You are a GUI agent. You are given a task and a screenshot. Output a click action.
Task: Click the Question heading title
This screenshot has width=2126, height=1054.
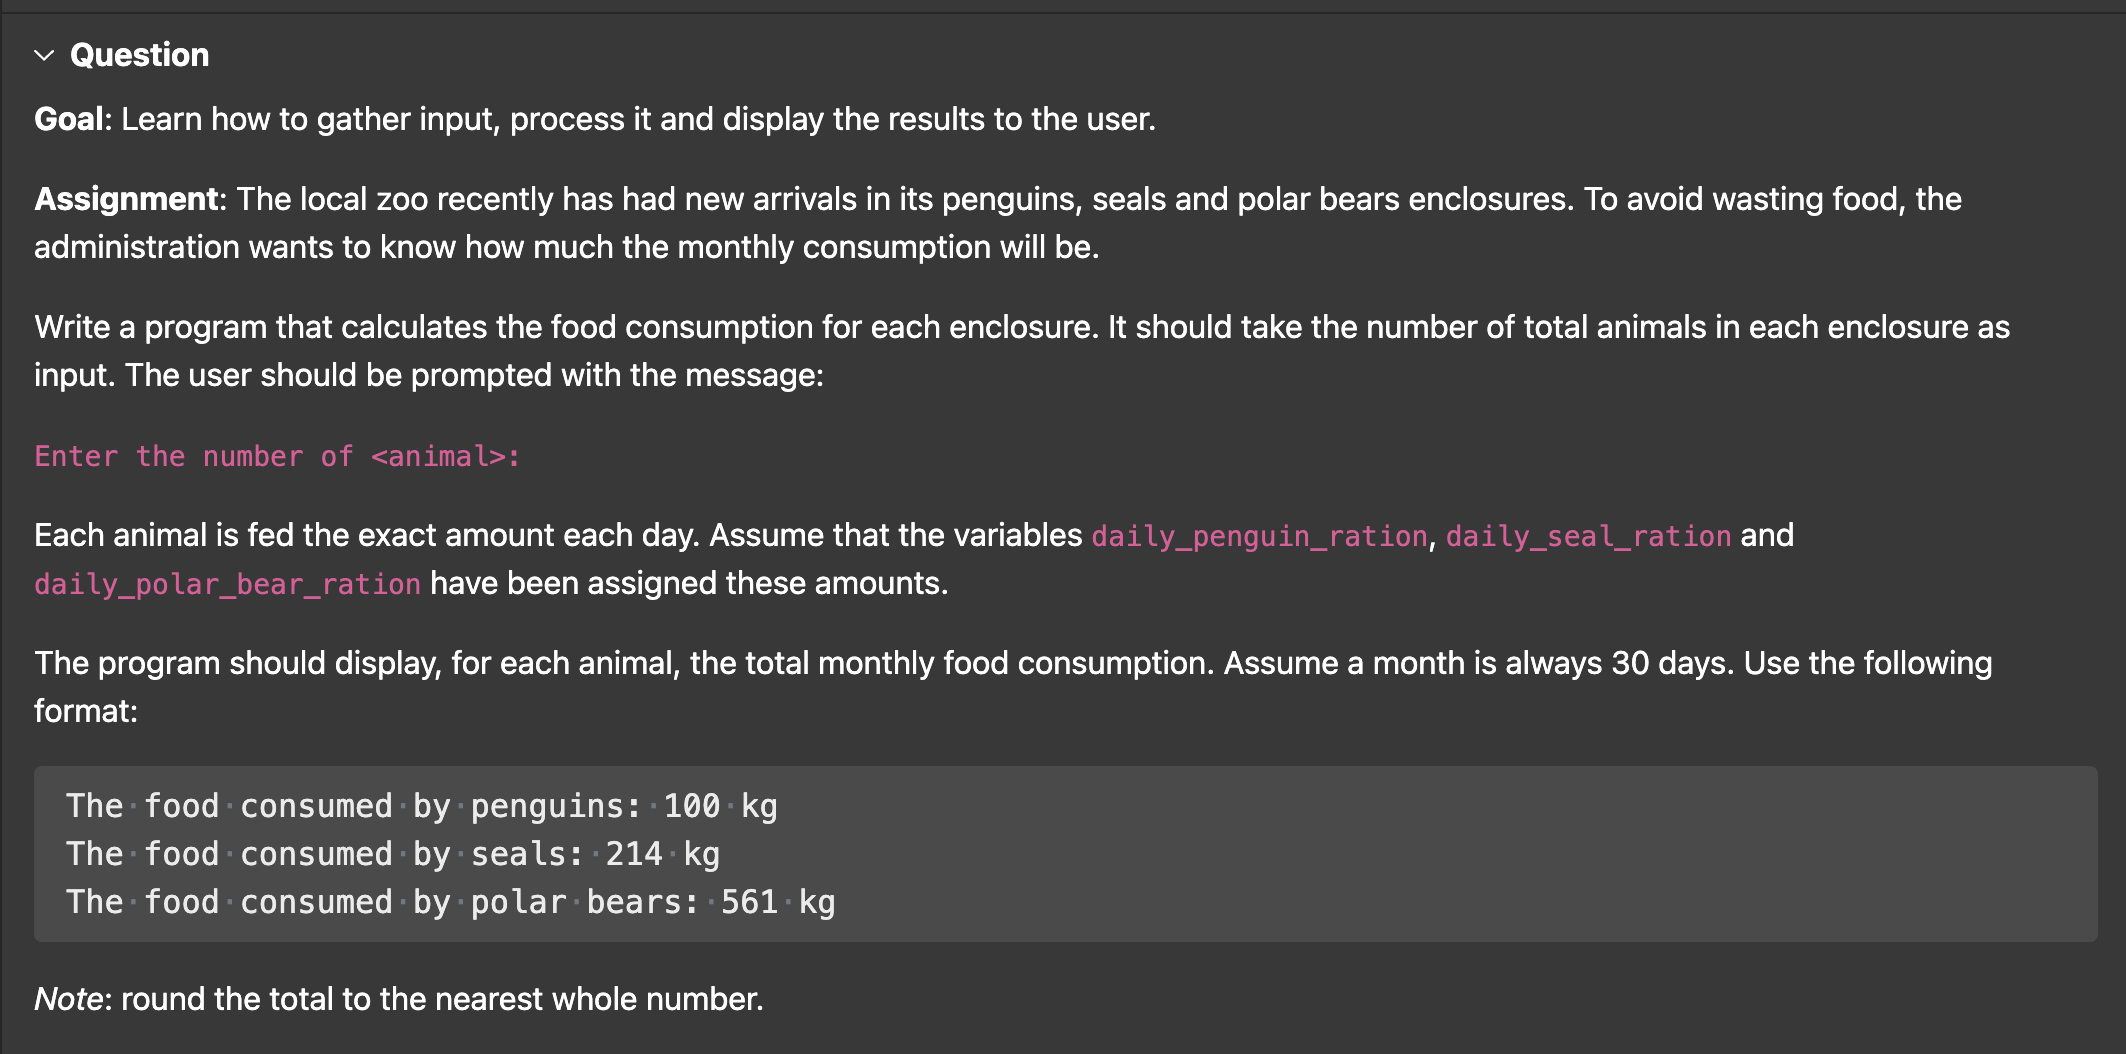[x=139, y=55]
